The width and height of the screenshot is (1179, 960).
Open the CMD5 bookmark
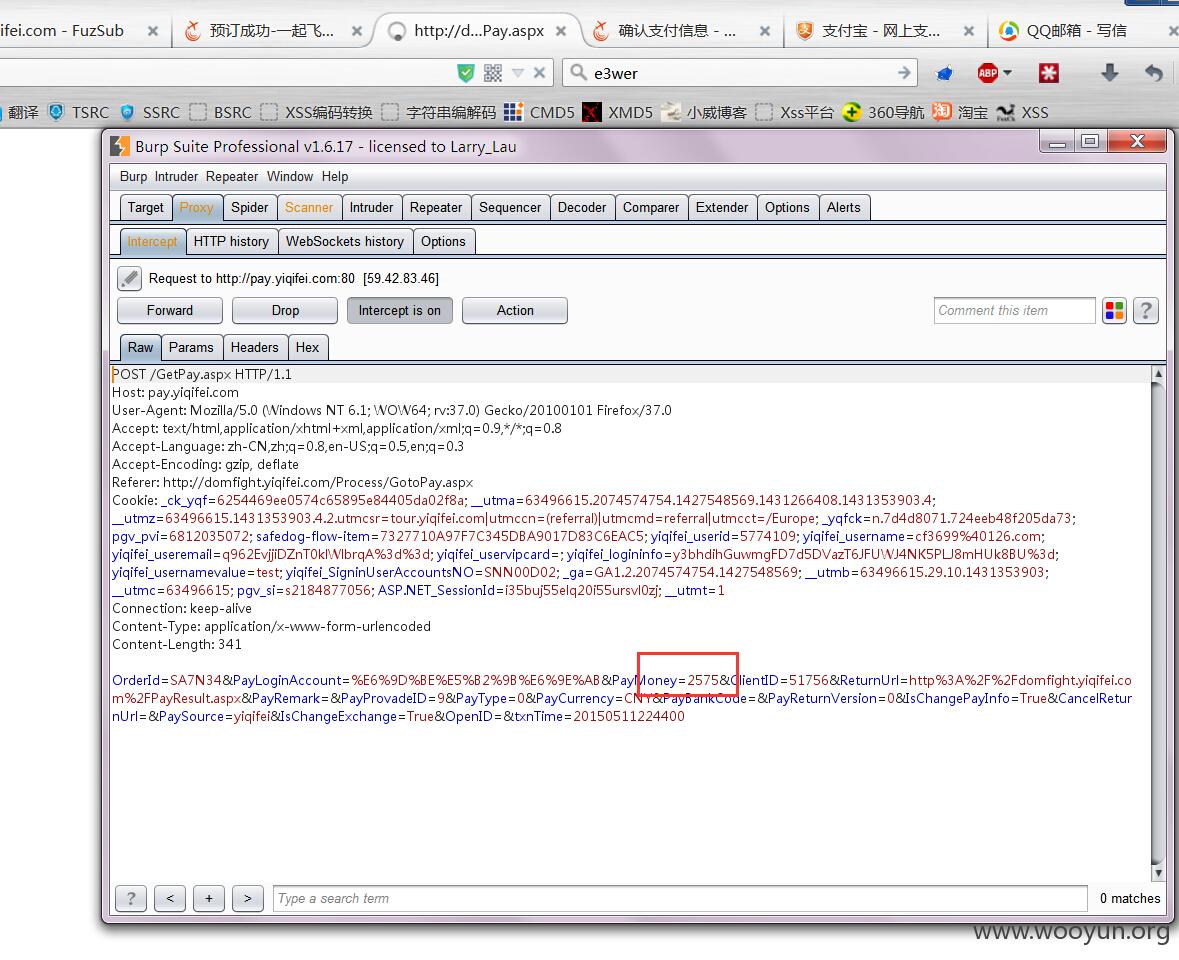pos(539,112)
